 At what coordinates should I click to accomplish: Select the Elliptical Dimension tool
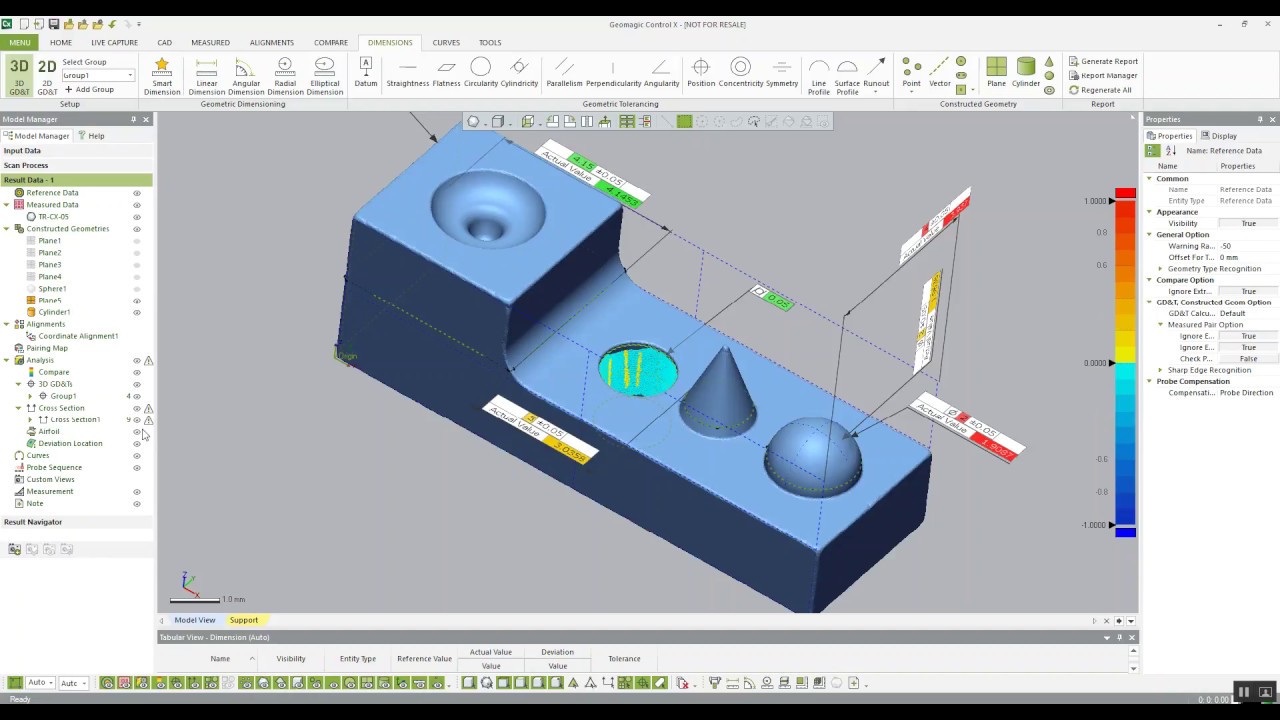324,76
